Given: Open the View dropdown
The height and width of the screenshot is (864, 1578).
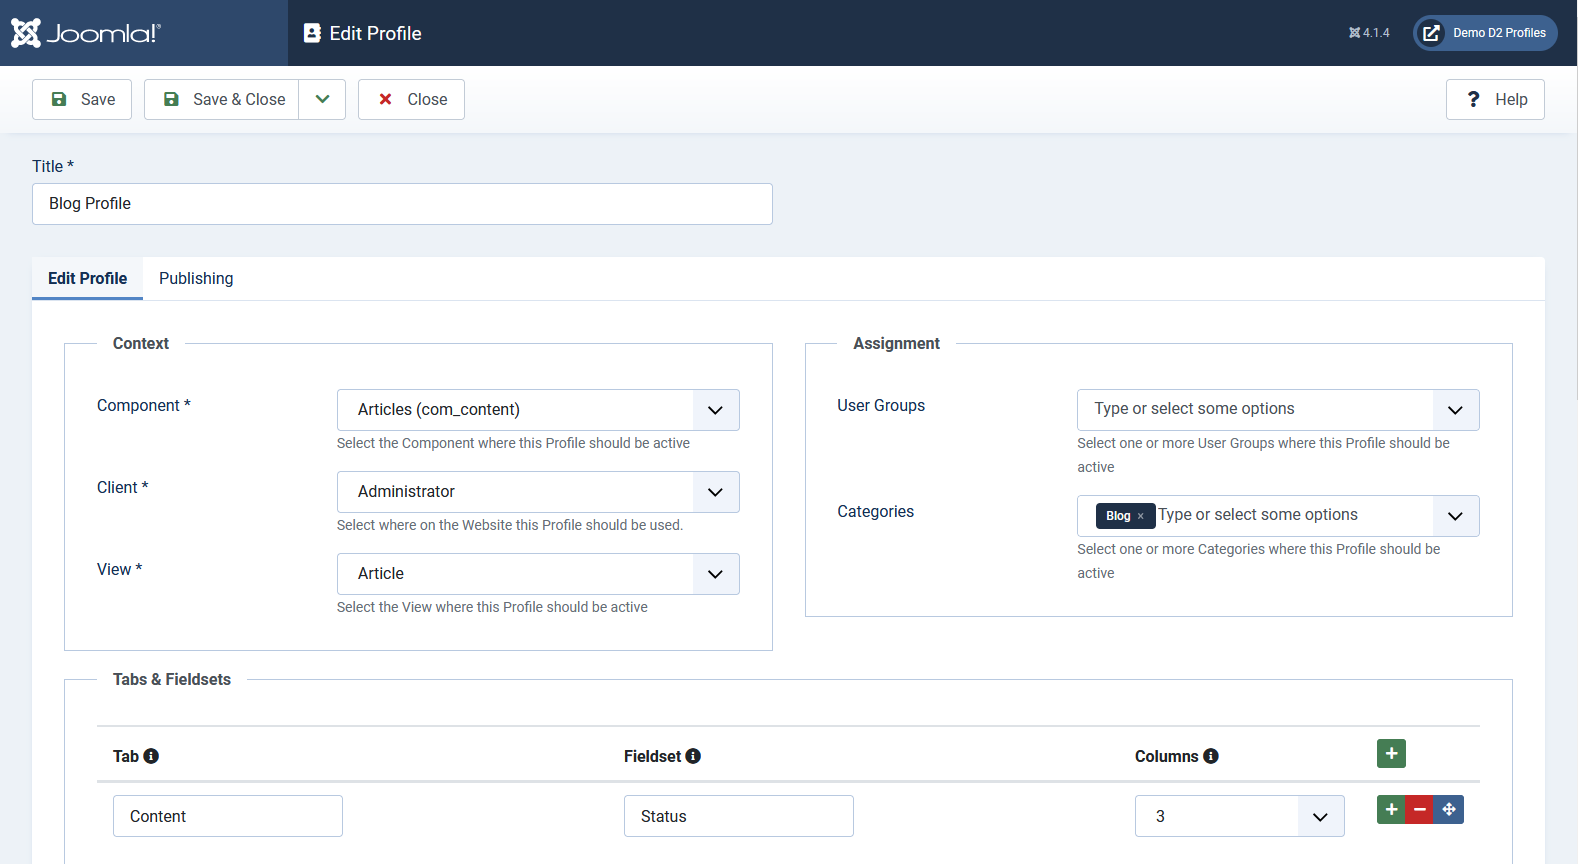Looking at the screenshot, I should click(x=538, y=574).
